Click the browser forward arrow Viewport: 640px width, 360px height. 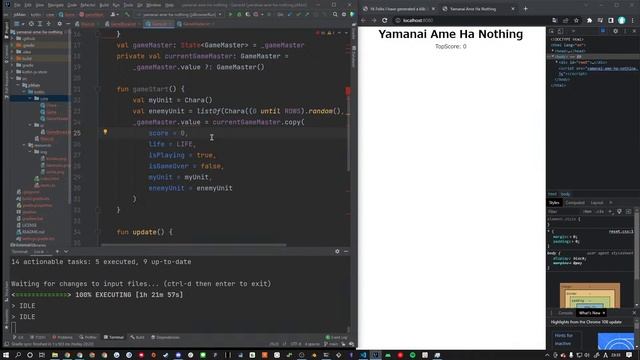pos(374,20)
